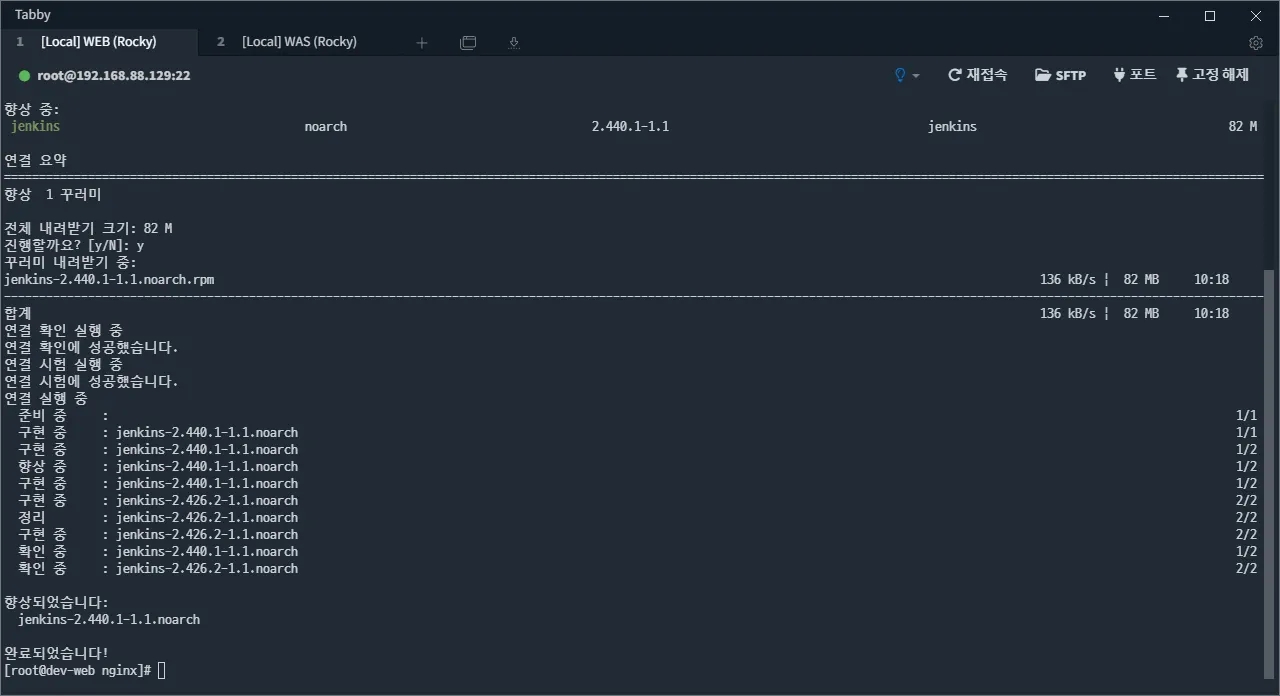Open a new terminal tab with plus icon
1280x696 pixels.
(422, 43)
